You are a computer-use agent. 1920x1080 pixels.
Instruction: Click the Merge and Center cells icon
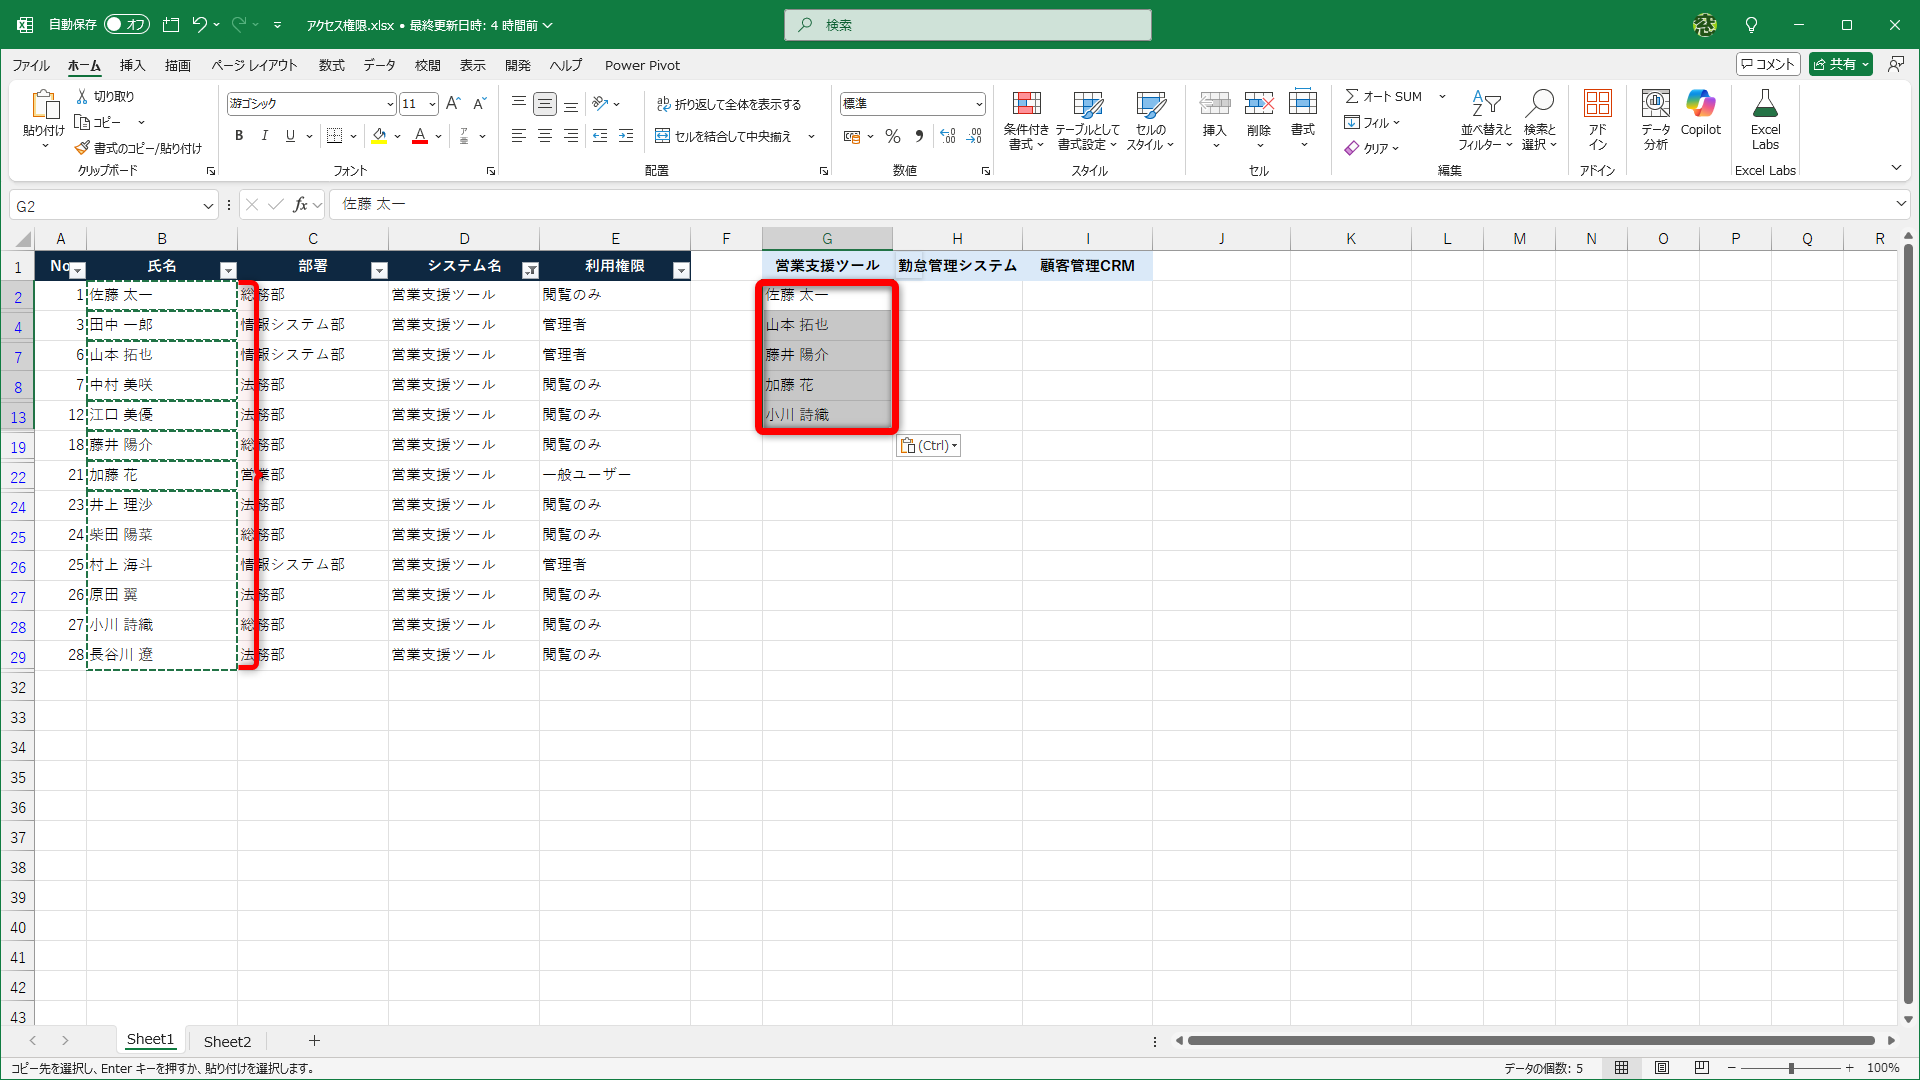pyautogui.click(x=662, y=136)
